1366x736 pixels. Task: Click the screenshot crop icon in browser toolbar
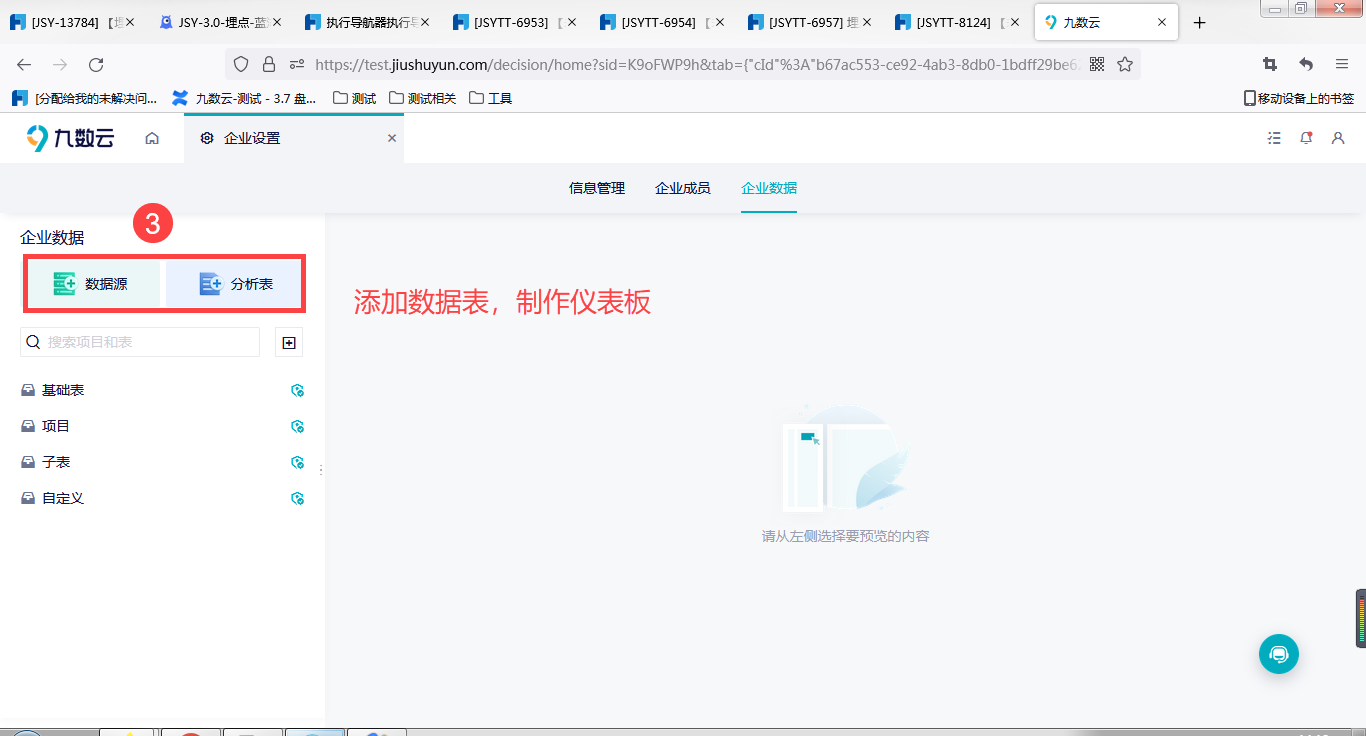click(x=1270, y=64)
